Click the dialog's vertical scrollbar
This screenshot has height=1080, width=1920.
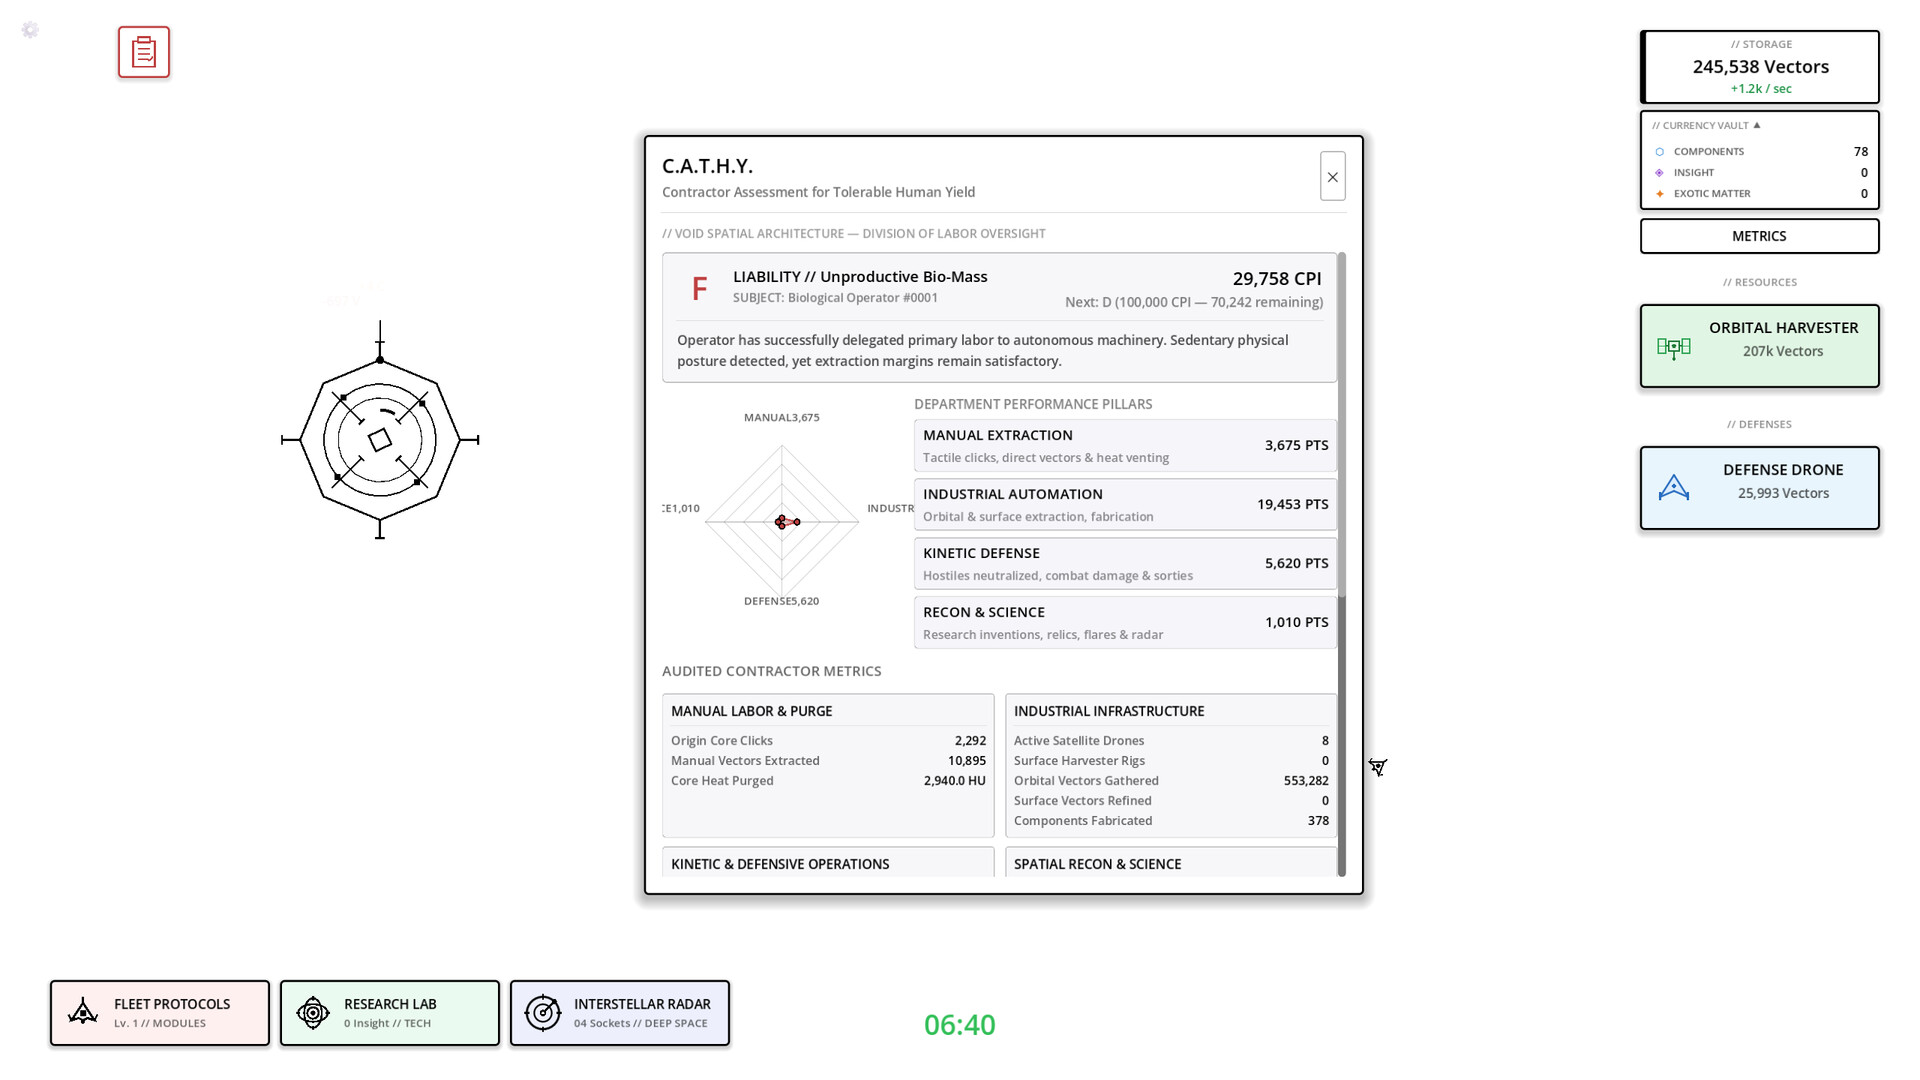tap(1342, 565)
